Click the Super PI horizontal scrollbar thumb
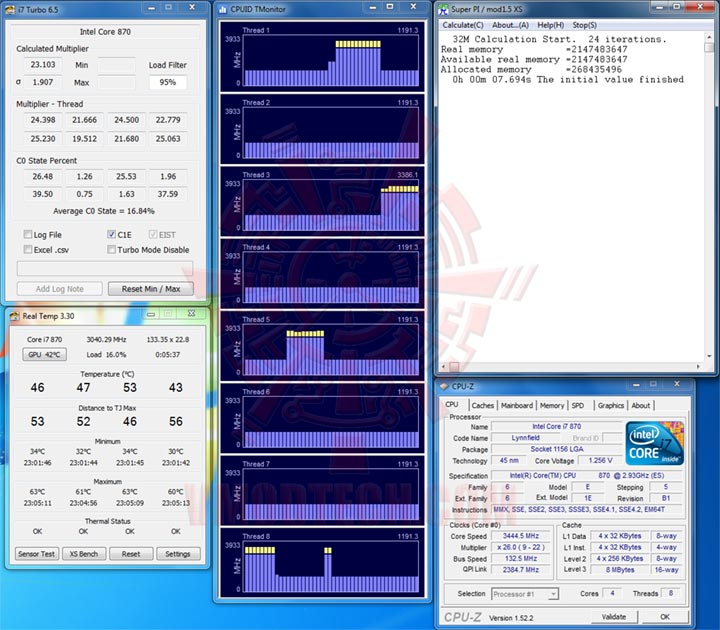This screenshot has height=630, width=720. pos(454,366)
